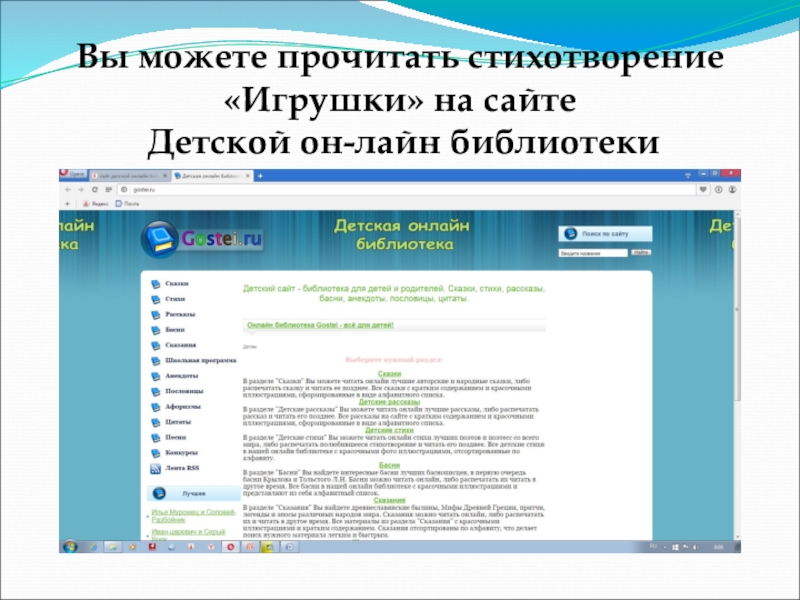Open the green Сказания heading link

[x=389, y=501]
